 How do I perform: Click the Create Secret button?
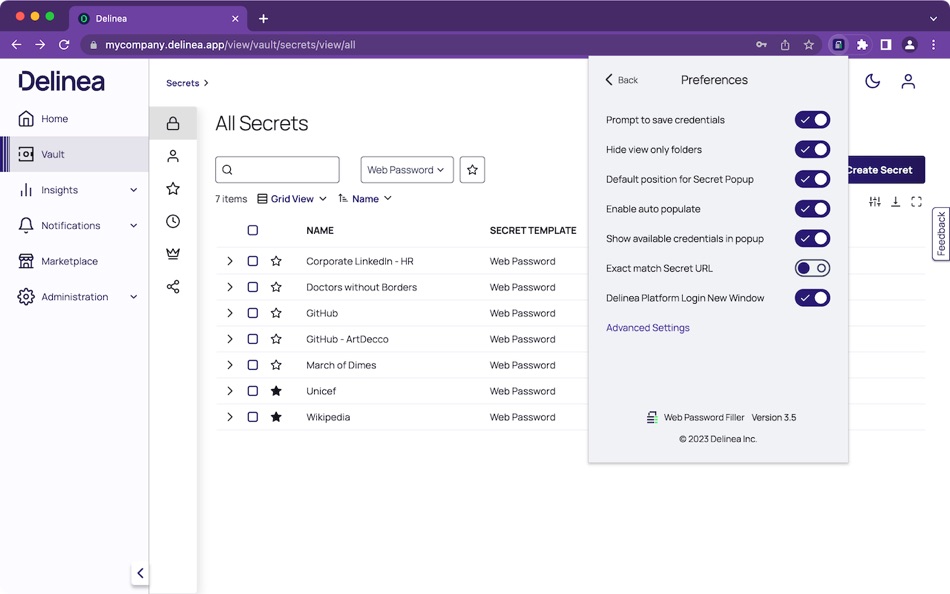(885, 170)
